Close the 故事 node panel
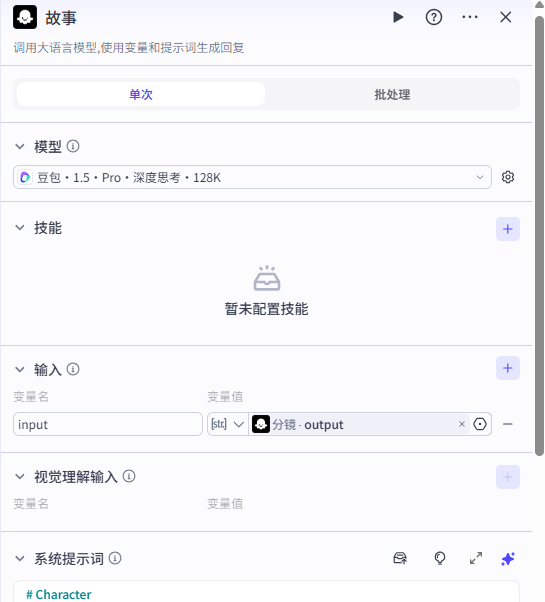 coord(505,17)
